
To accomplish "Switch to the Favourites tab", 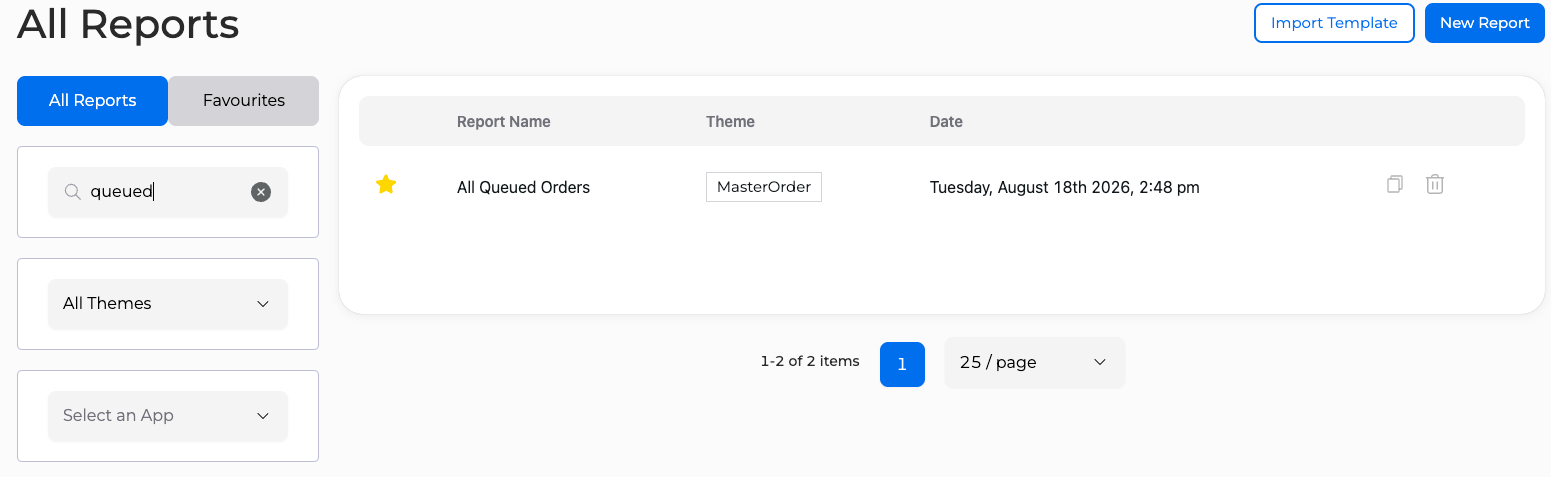I will click(244, 101).
